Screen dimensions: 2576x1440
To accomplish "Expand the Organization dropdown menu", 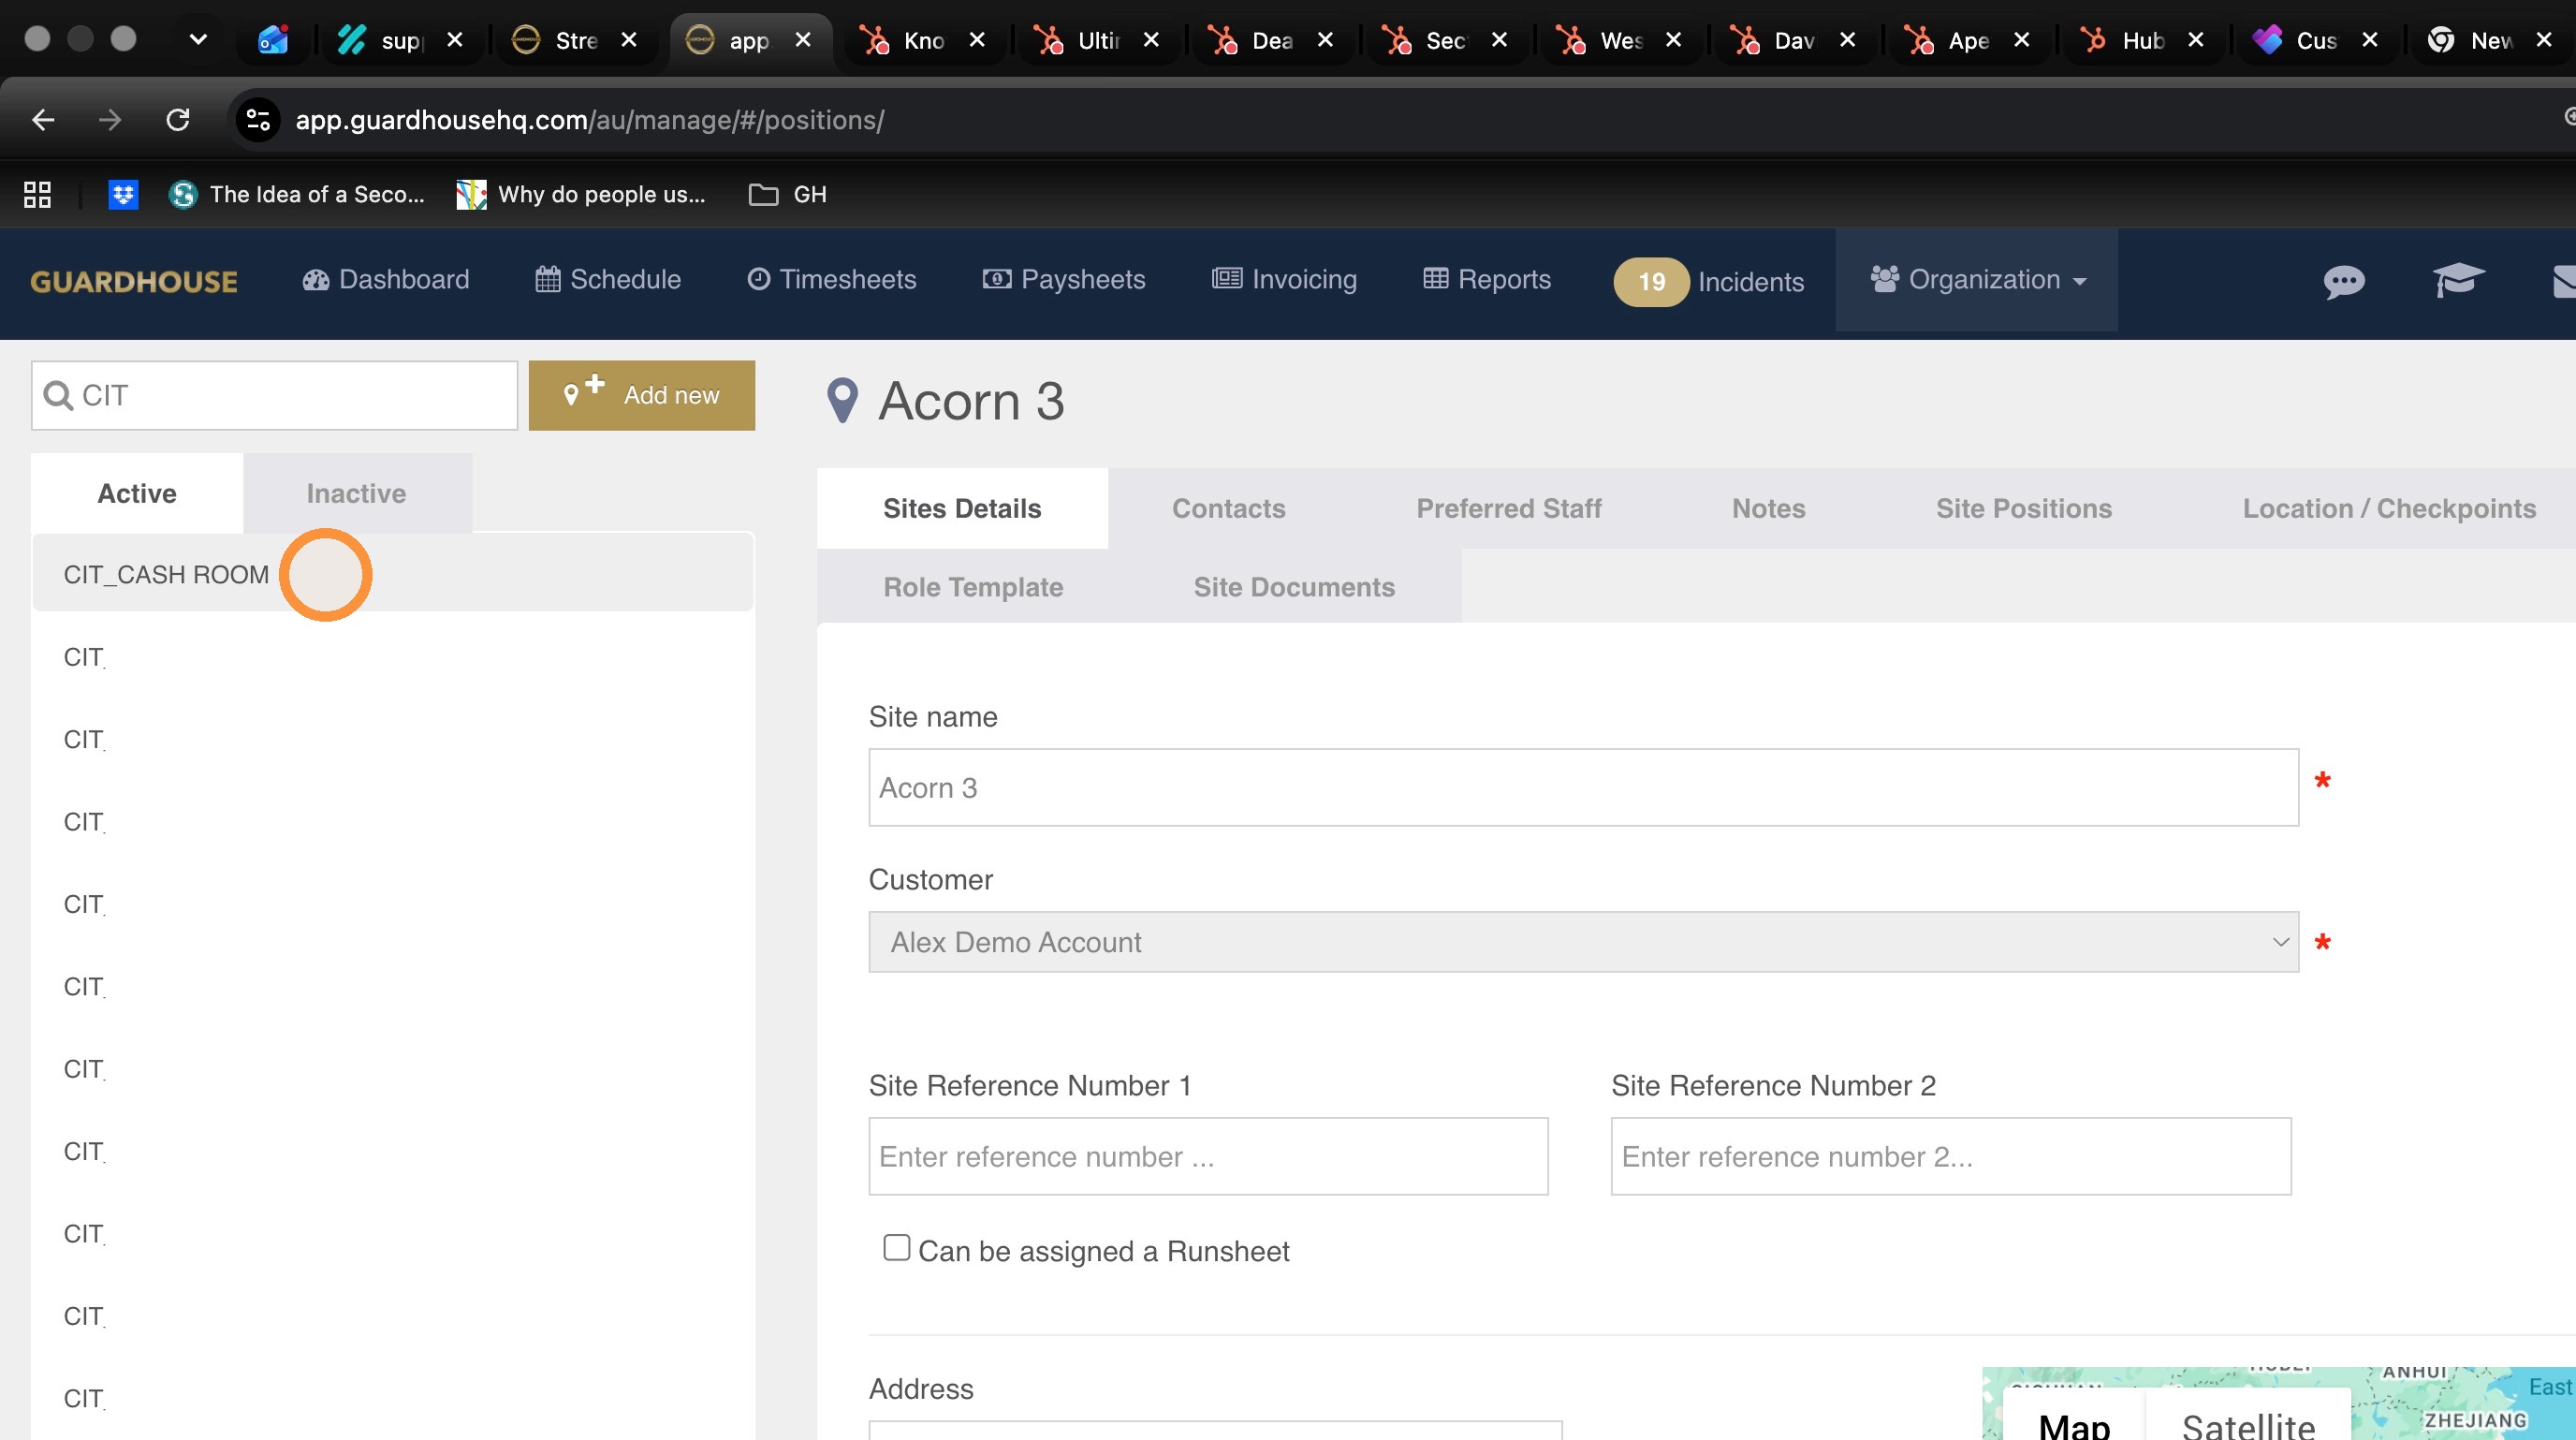I will pyautogui.click(x=1978, y=279).
